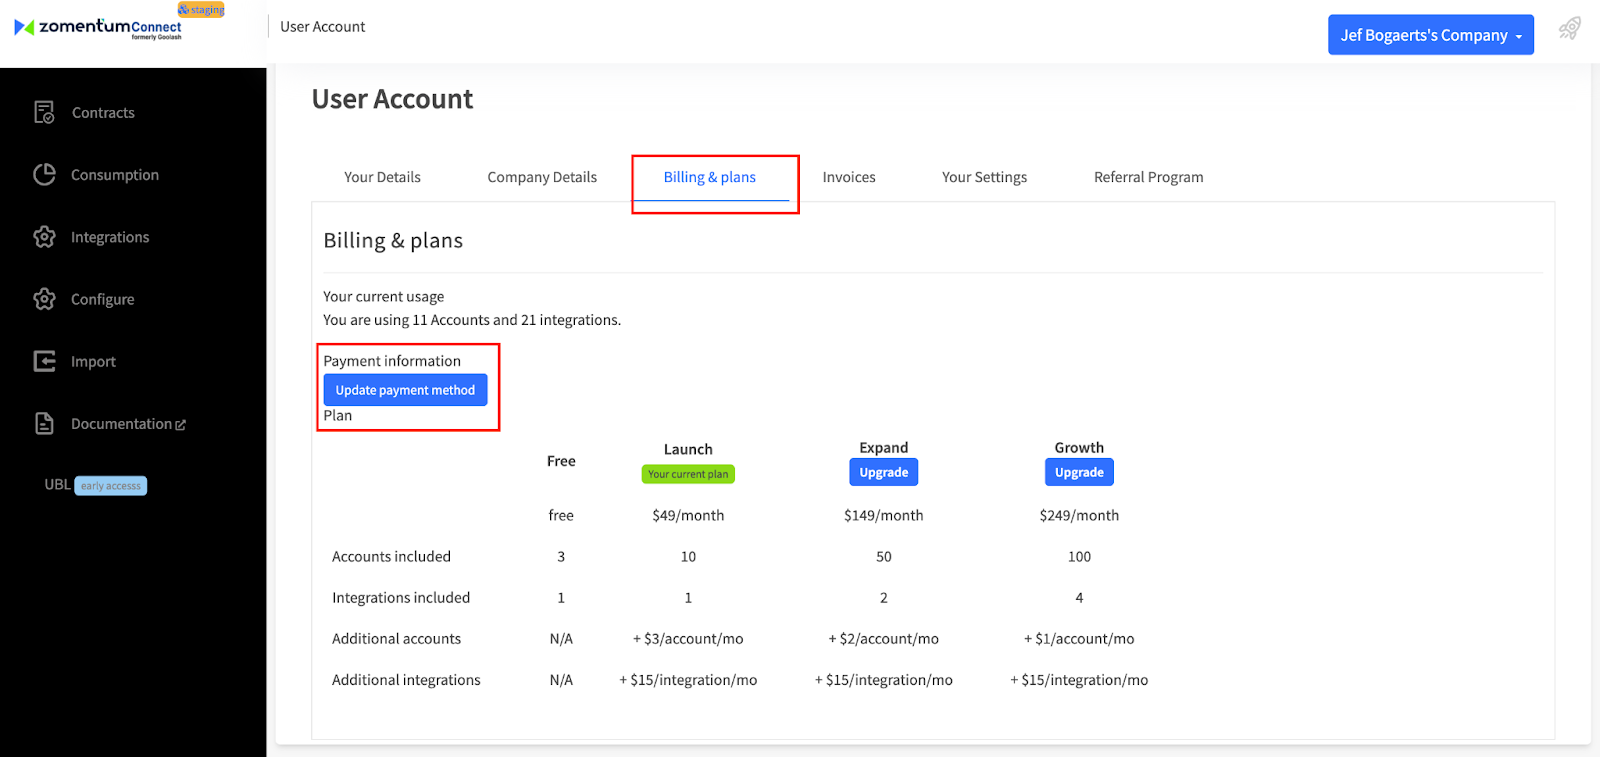This screenshot has width=1600, height=757.
Task: Select the Billing & plans tab
Action: [x=710, y=177]
